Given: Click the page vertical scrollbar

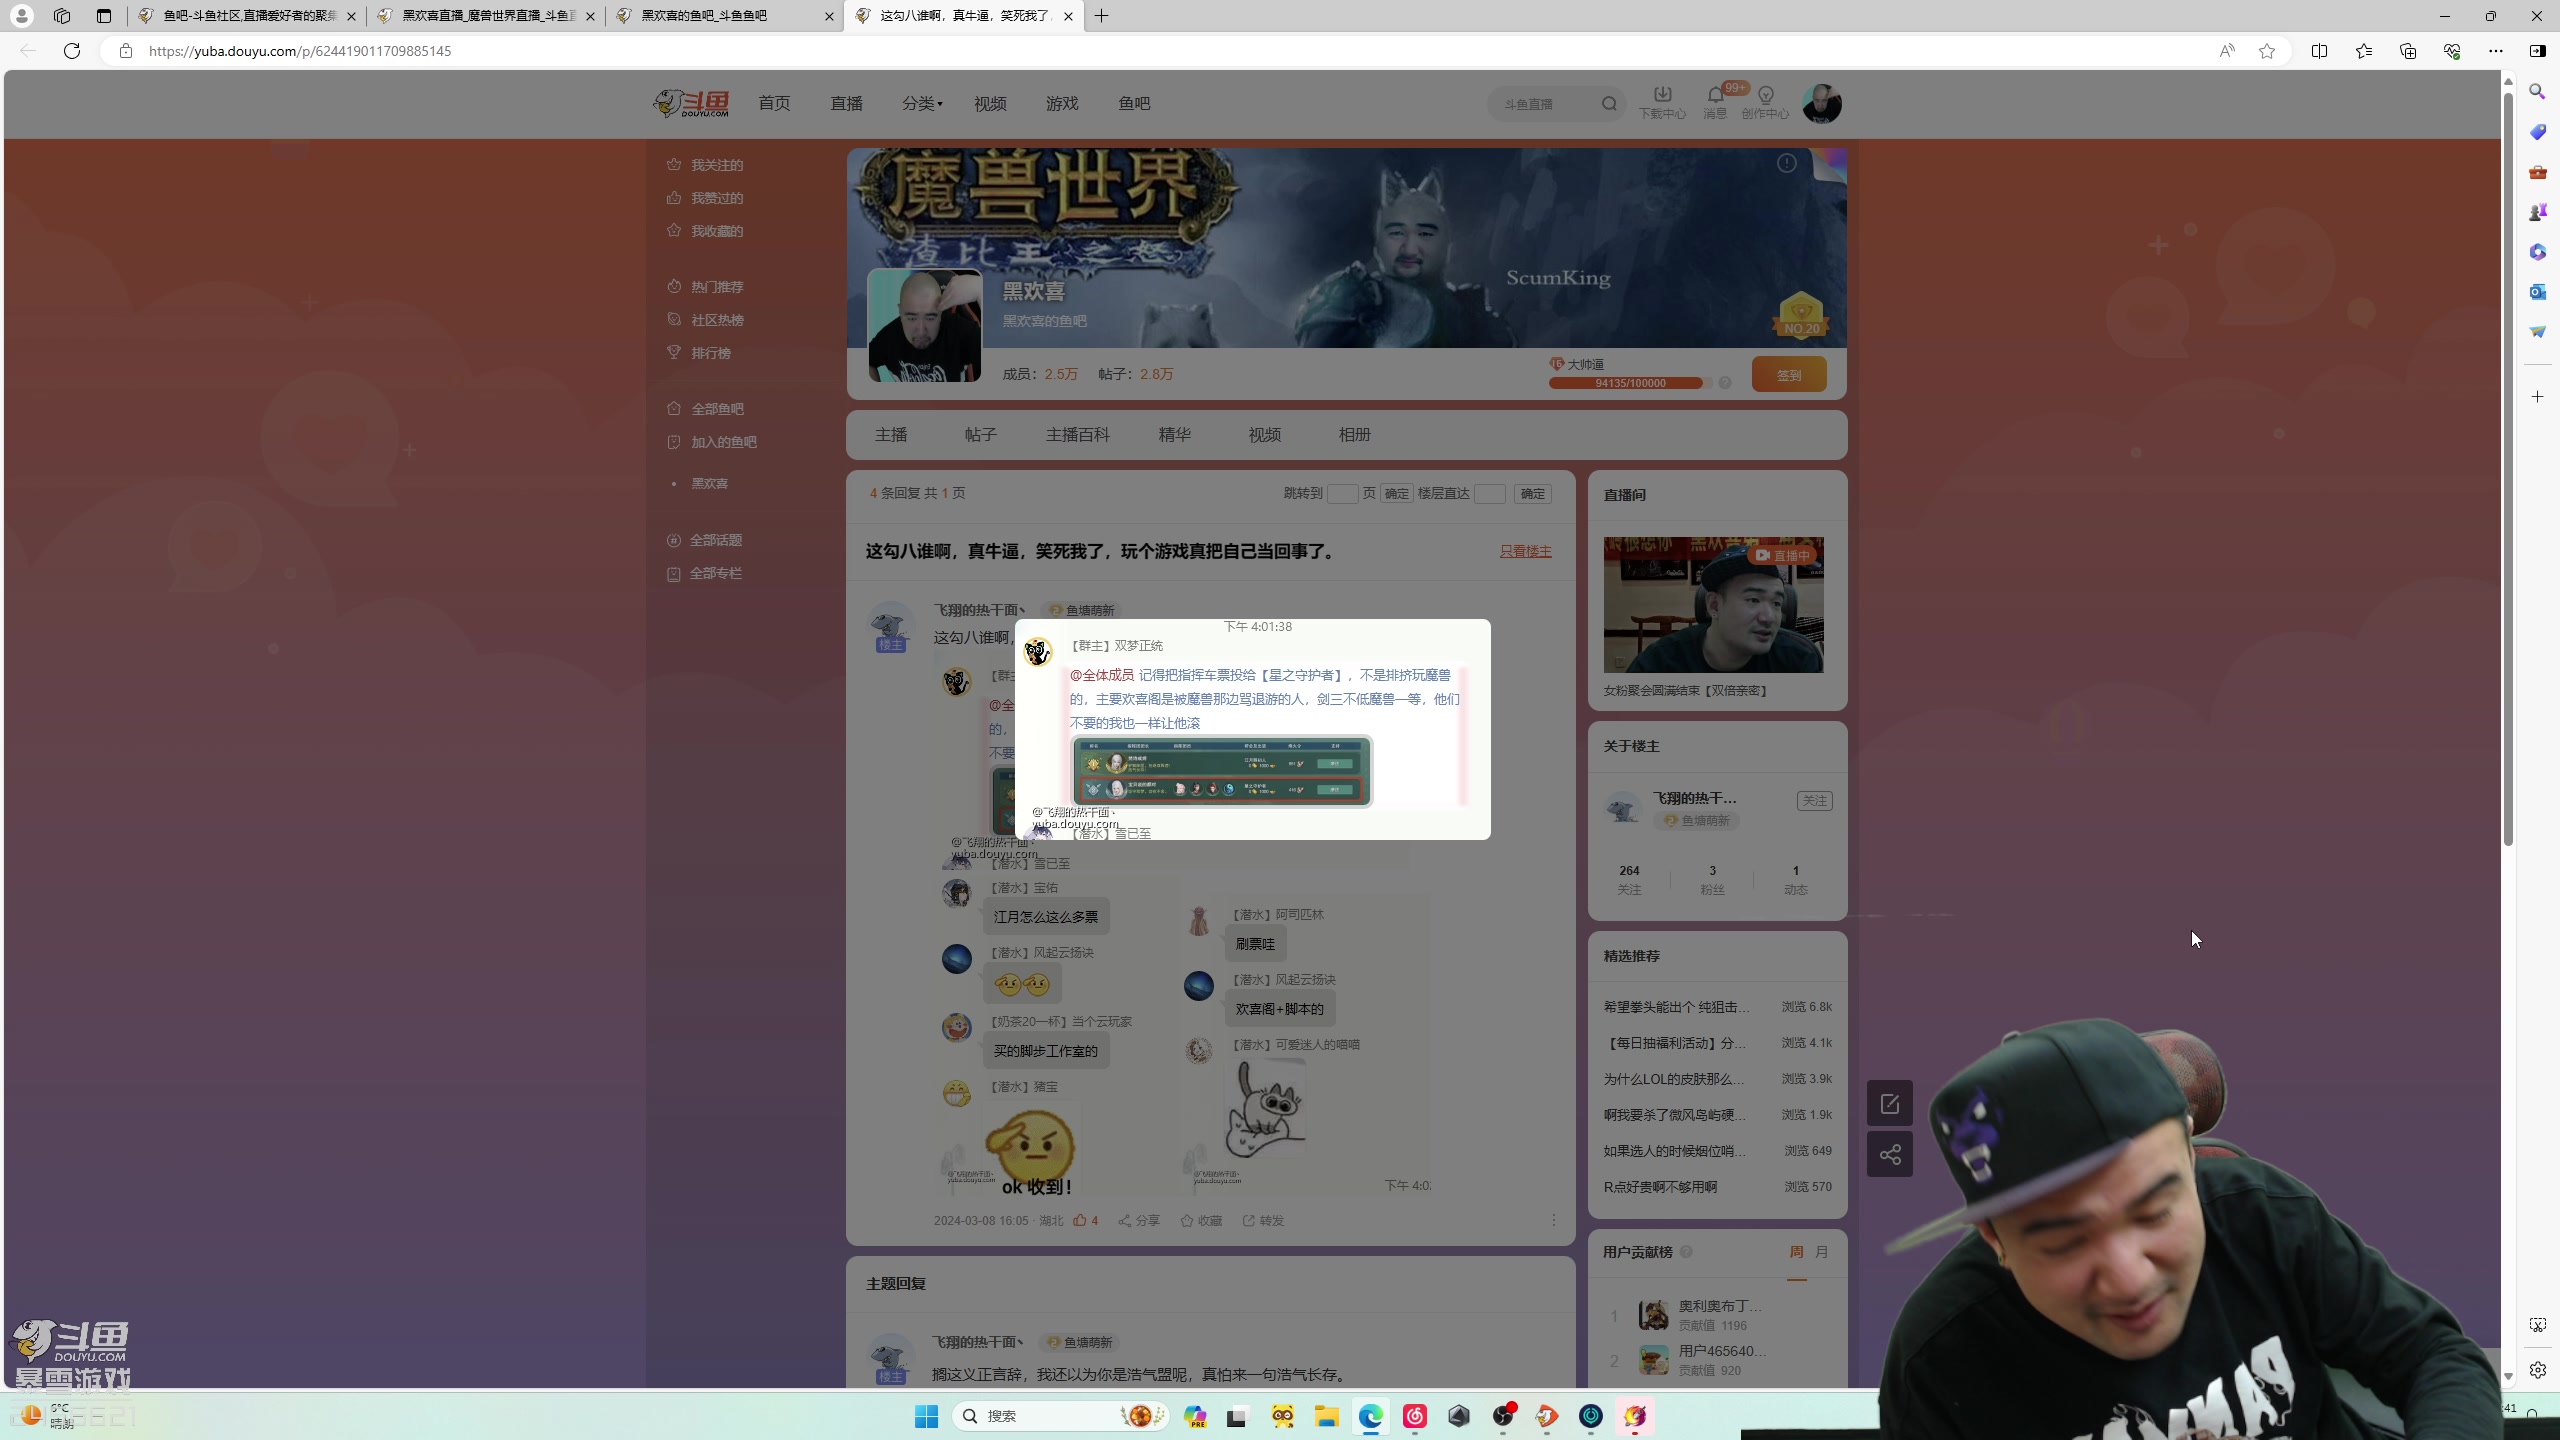Looking at the screenshot, I should [2508, 470].
